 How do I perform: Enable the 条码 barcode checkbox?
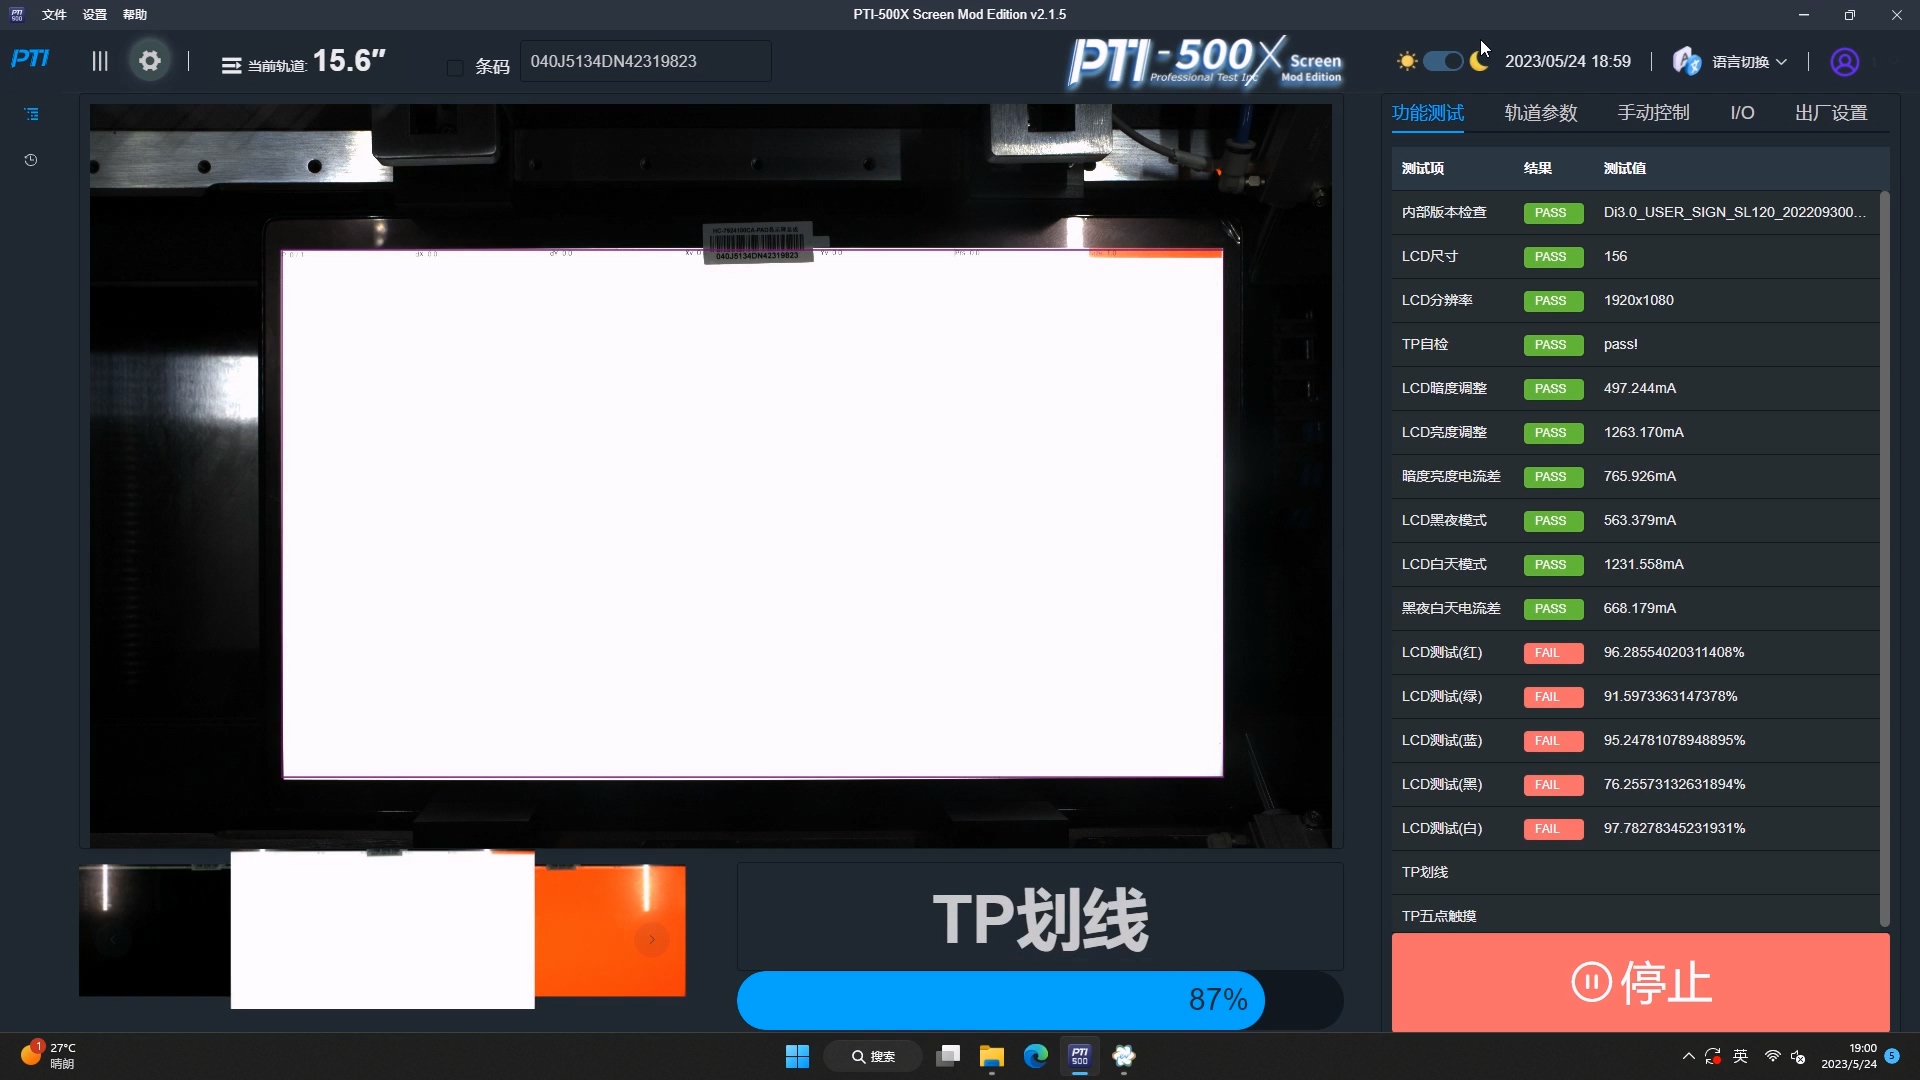pyautogui.click(x=455, y=67)
